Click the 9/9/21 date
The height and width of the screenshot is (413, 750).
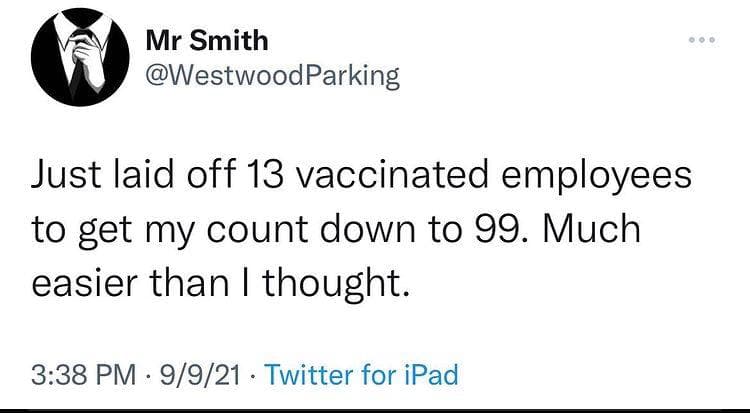click(200, 375)
